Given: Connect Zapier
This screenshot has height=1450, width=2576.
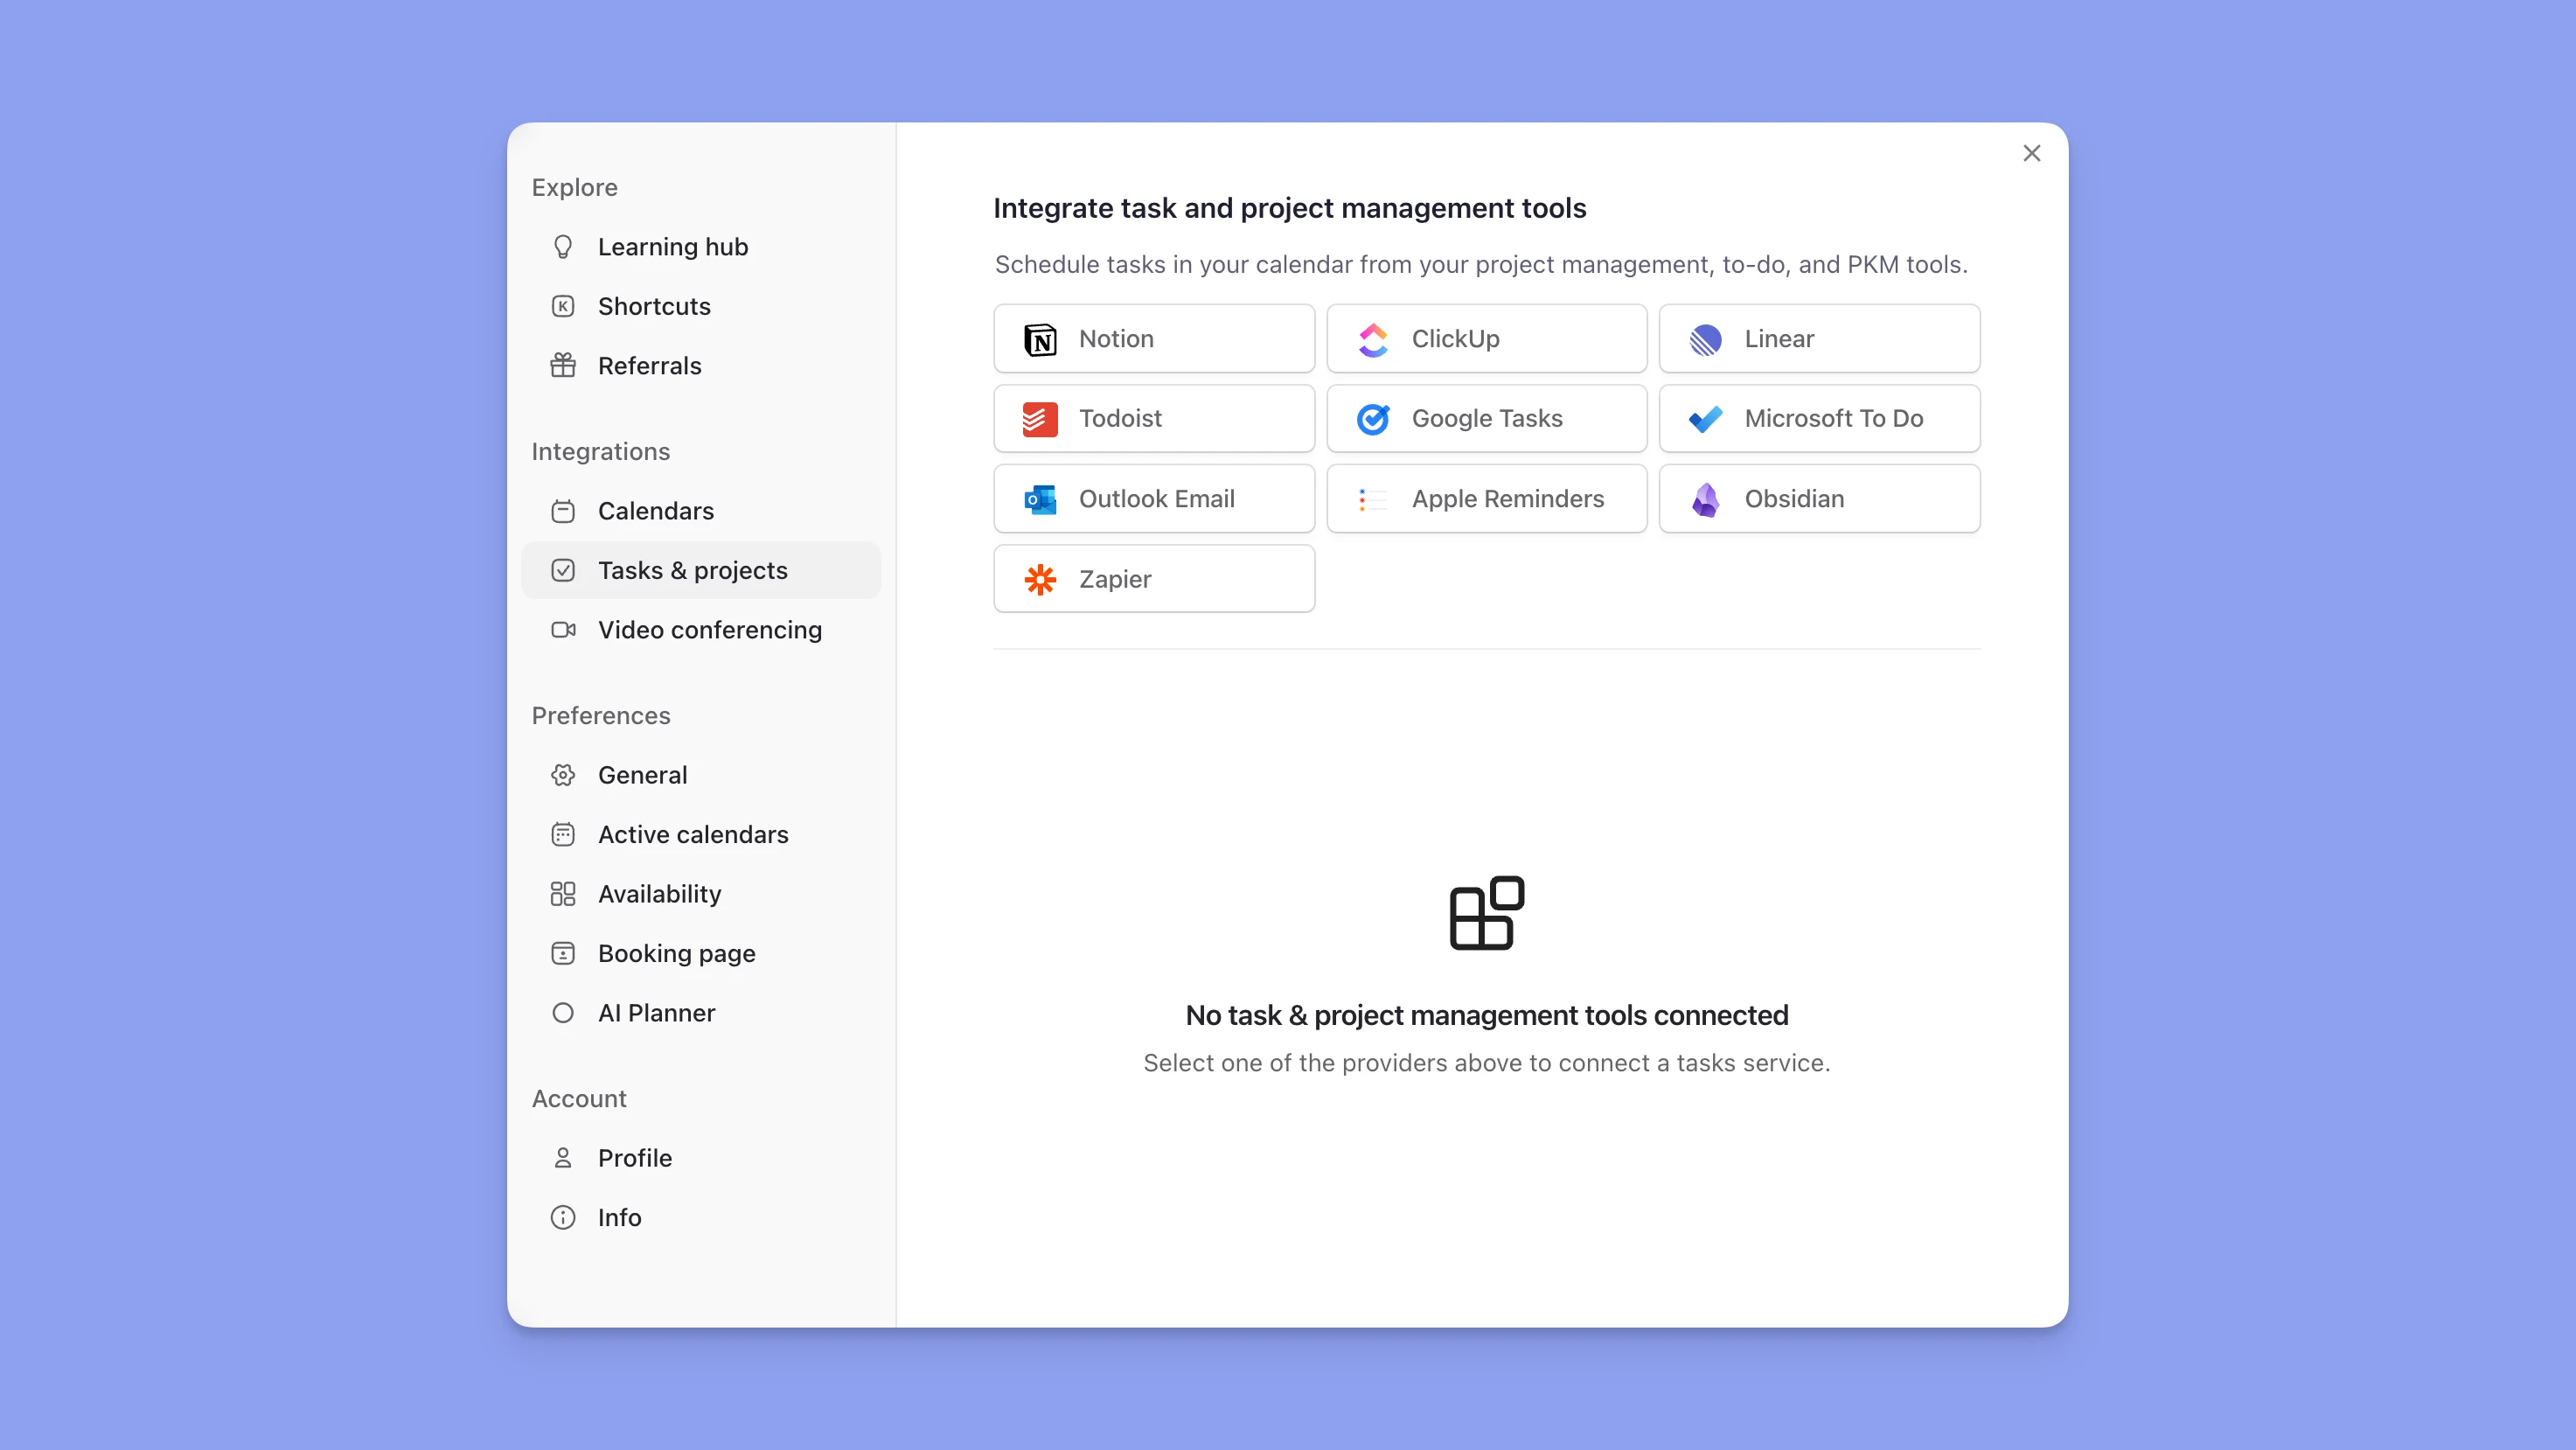Looking at the screenshot, I should pos(1153,578).
